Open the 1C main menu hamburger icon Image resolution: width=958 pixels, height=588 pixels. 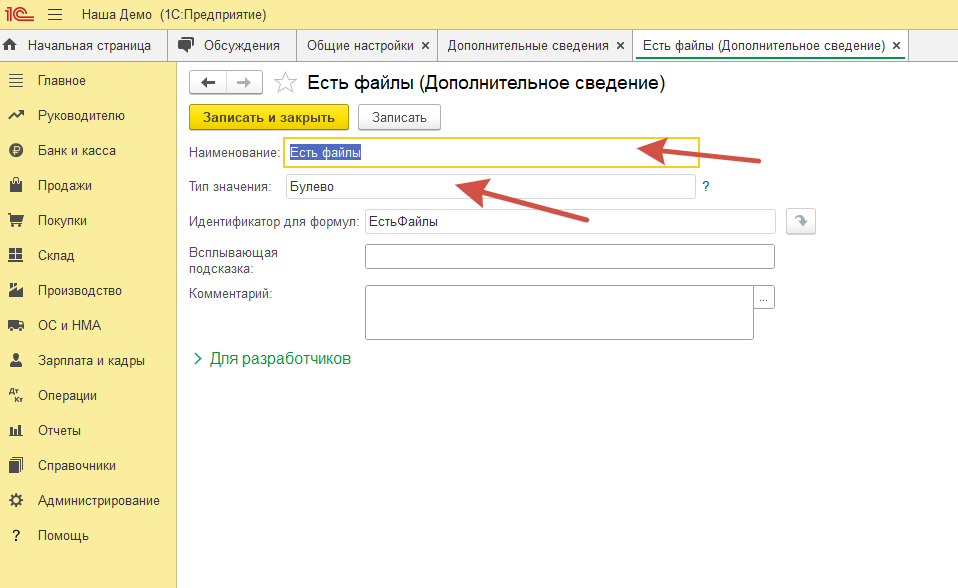(x=55, y=15)
